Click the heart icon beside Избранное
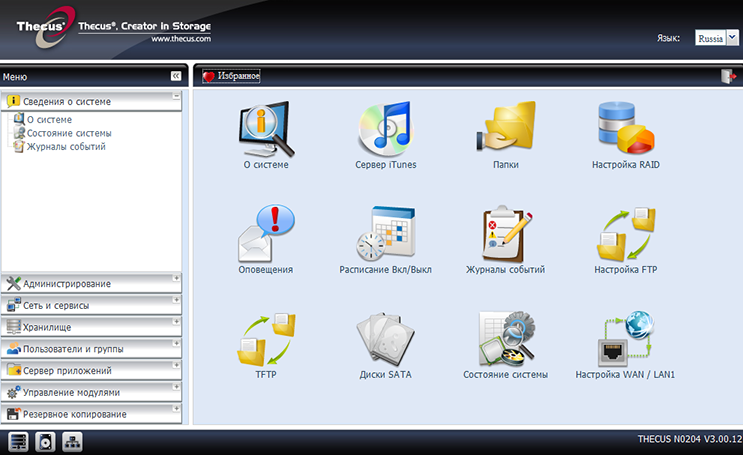Viewport: 743px width, 455px height. tap(209, 76)
